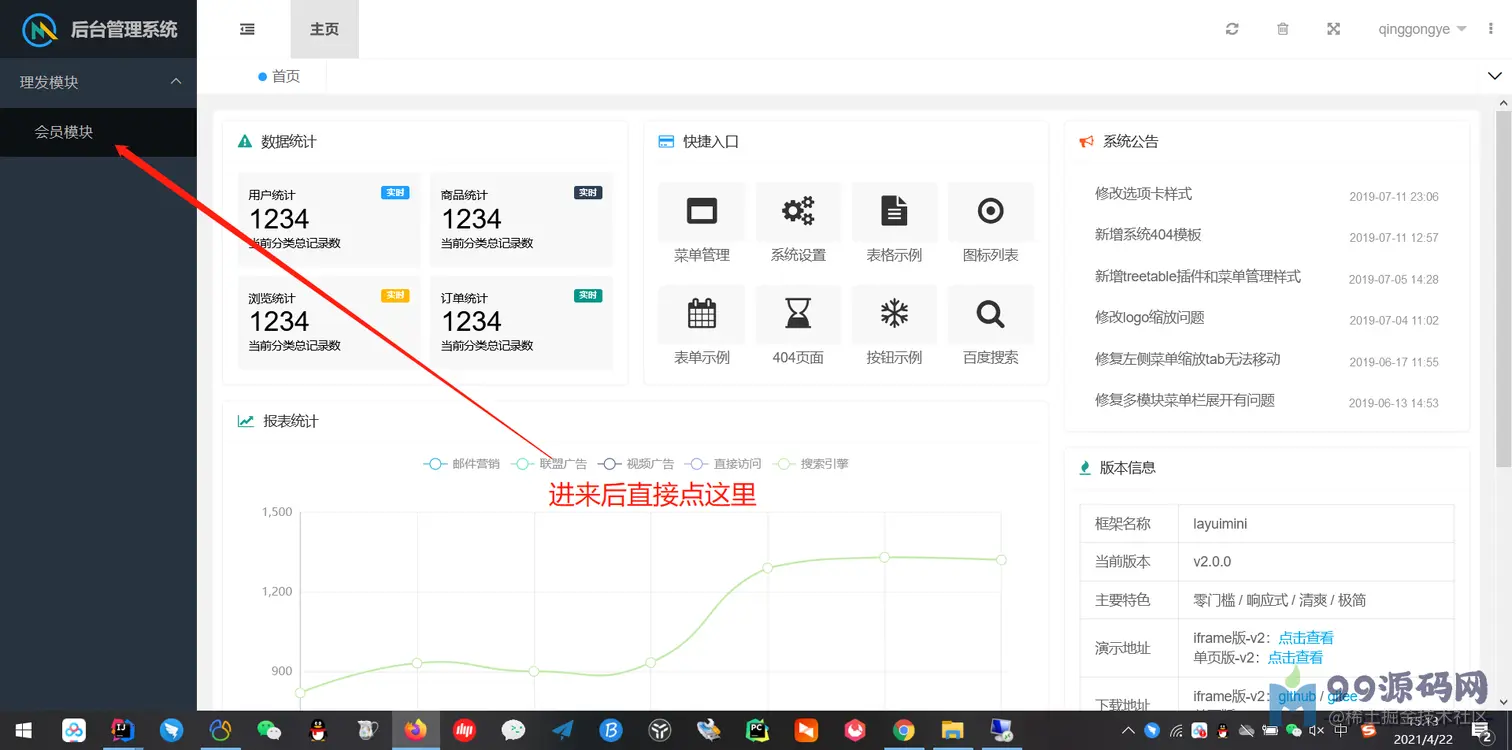Click the page vertical scrollbar thumb
The image size is (1512, 750).
point(1503,288)
